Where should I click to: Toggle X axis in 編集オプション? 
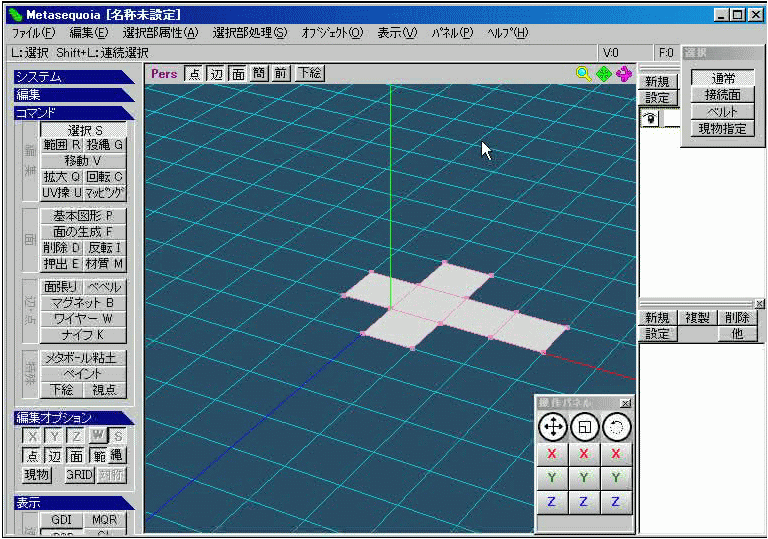pyautogui.click(x=32, y=436)
